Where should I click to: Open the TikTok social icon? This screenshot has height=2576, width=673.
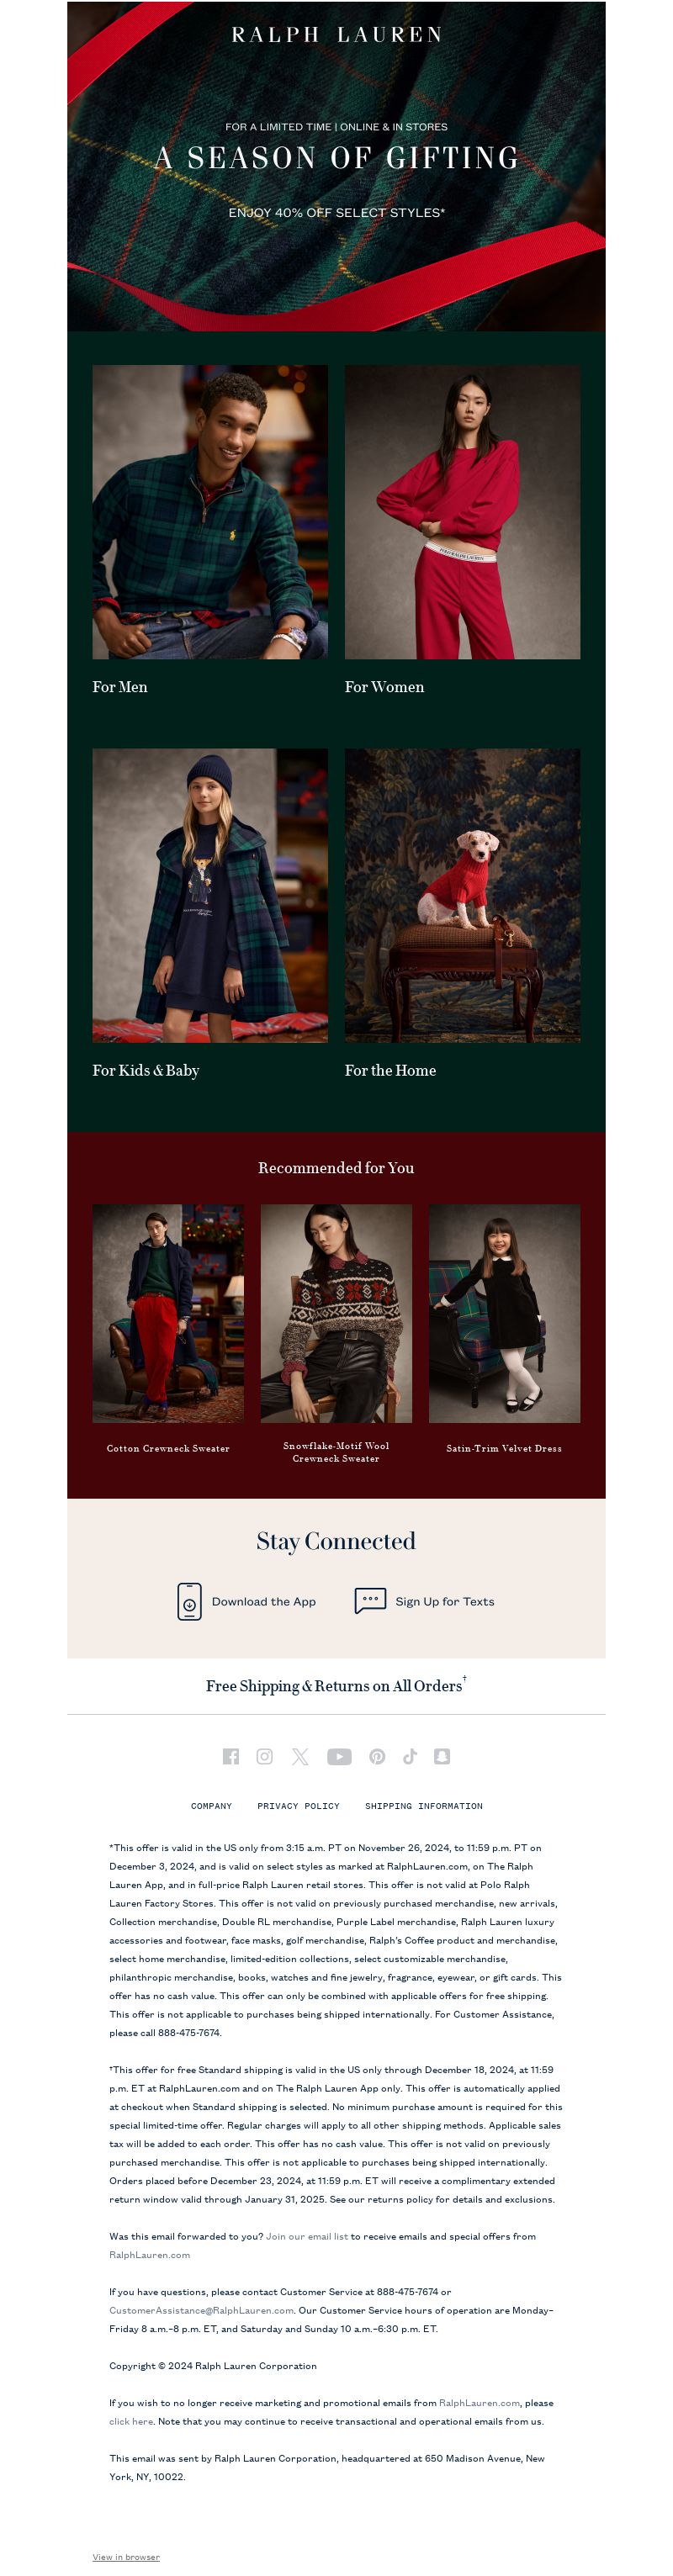pos(410,1756)
